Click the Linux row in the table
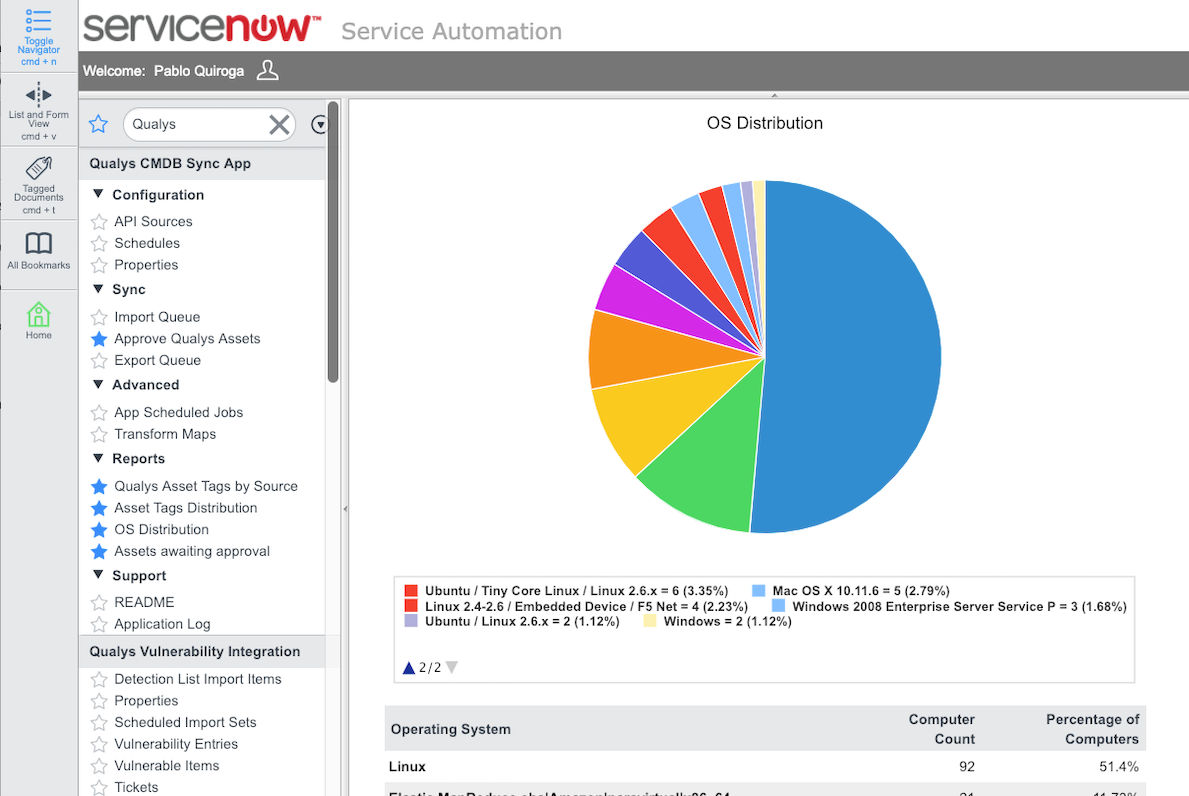This screenshot has width=1189, height=796. point(765,766)
